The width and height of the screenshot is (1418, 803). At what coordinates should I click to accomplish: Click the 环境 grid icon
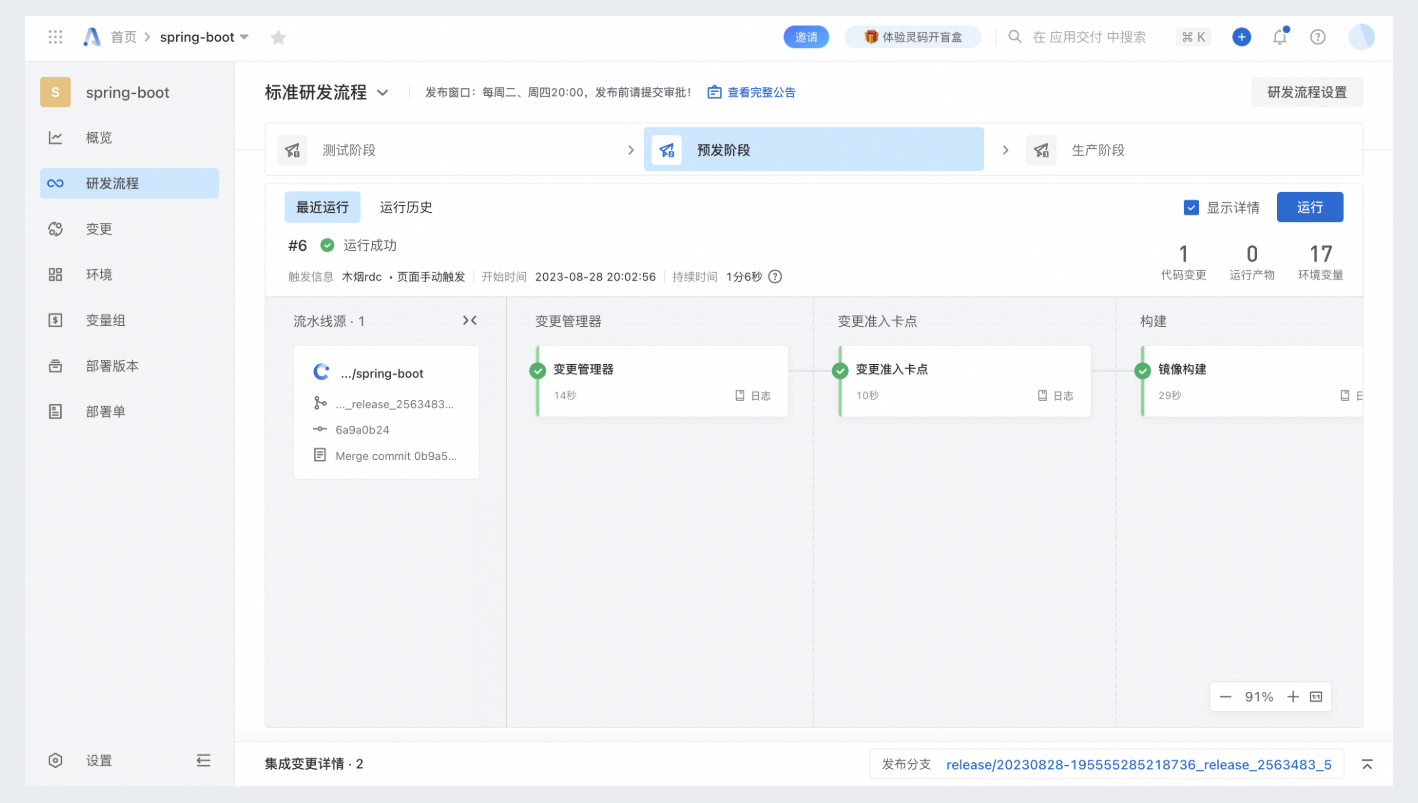[x=56, y=274]
